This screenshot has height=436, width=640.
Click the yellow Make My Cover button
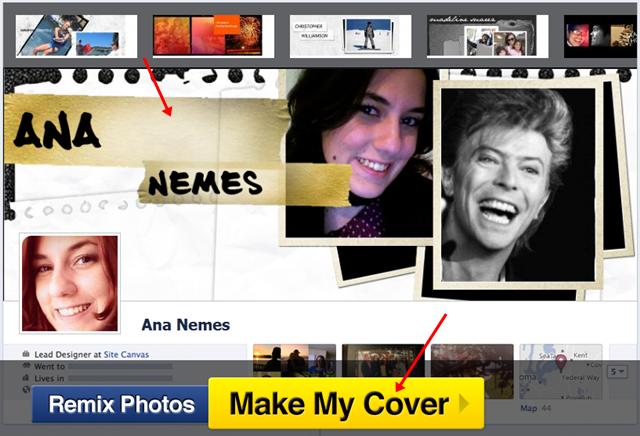(x=346, y=403)
